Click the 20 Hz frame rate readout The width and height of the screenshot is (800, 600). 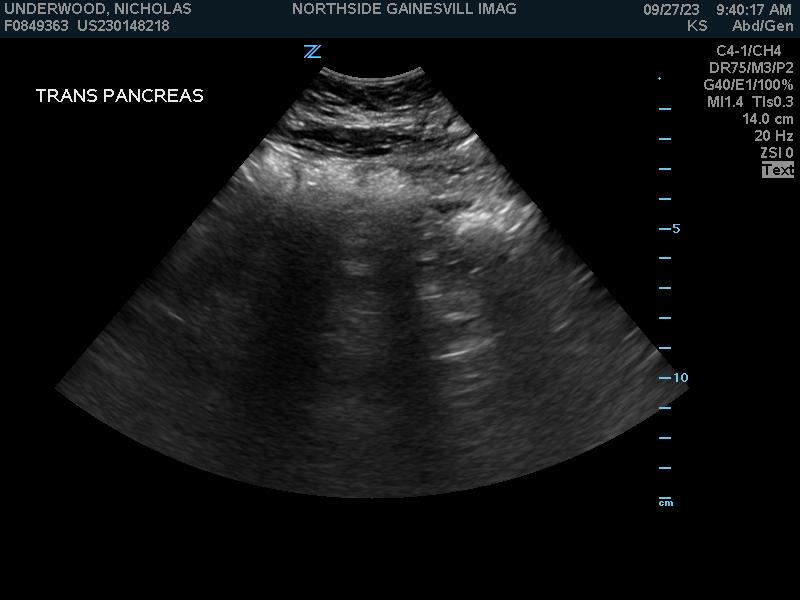774,136
